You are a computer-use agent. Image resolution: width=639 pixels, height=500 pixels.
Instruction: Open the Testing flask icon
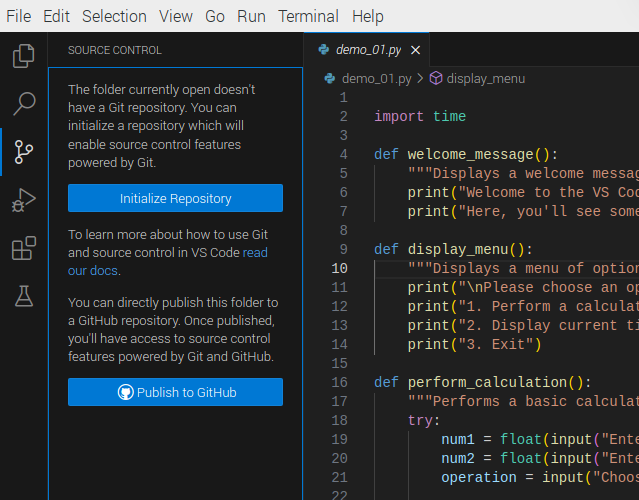24,296
